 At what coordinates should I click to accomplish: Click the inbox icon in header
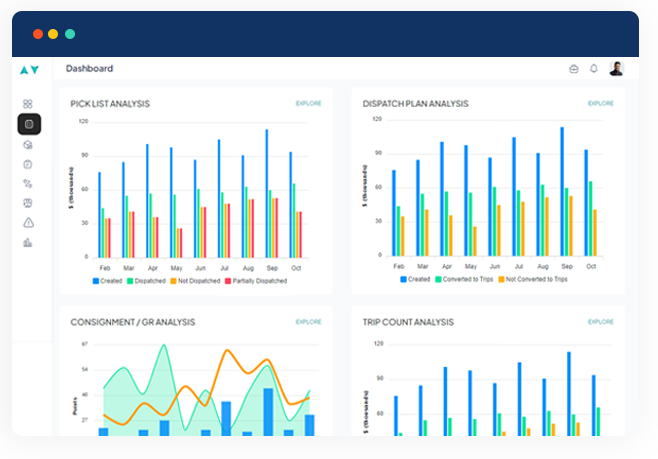(574, 69)
